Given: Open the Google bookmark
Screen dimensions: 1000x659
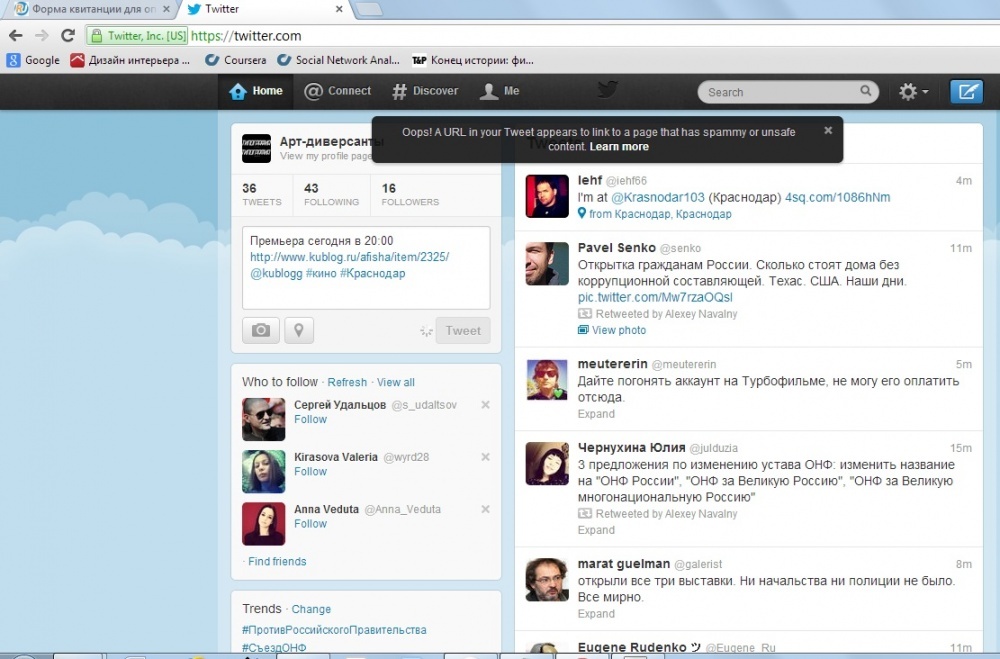Looking at the screenshot, I should coord(33,60).
